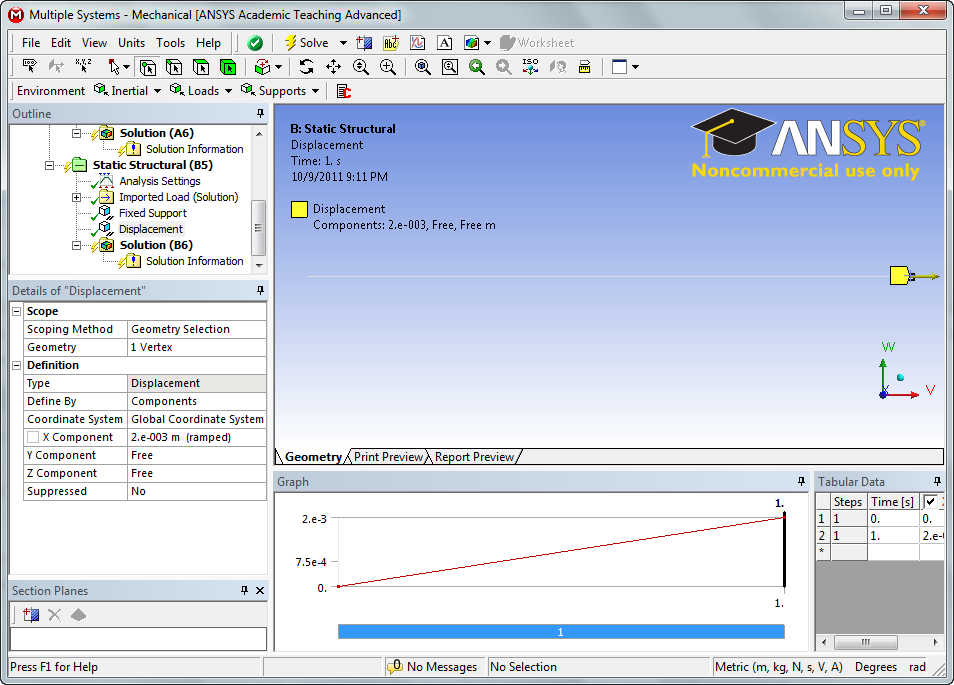Open the New Chart and Table icon
The height and width of the screenshot is (685, 954).
(x=417, y=43)
